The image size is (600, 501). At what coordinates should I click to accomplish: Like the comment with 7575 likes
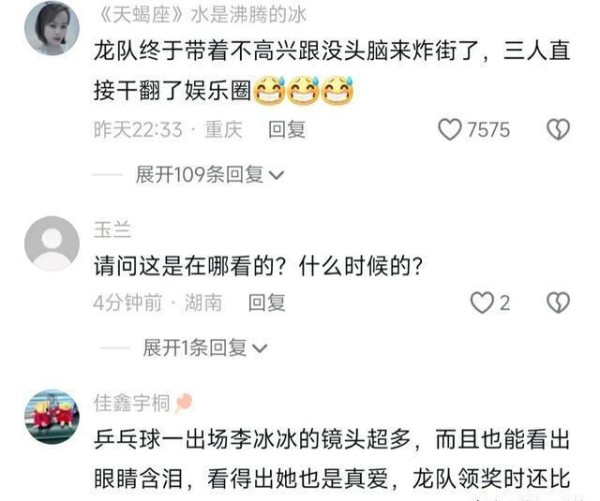(x=450, y=129)
